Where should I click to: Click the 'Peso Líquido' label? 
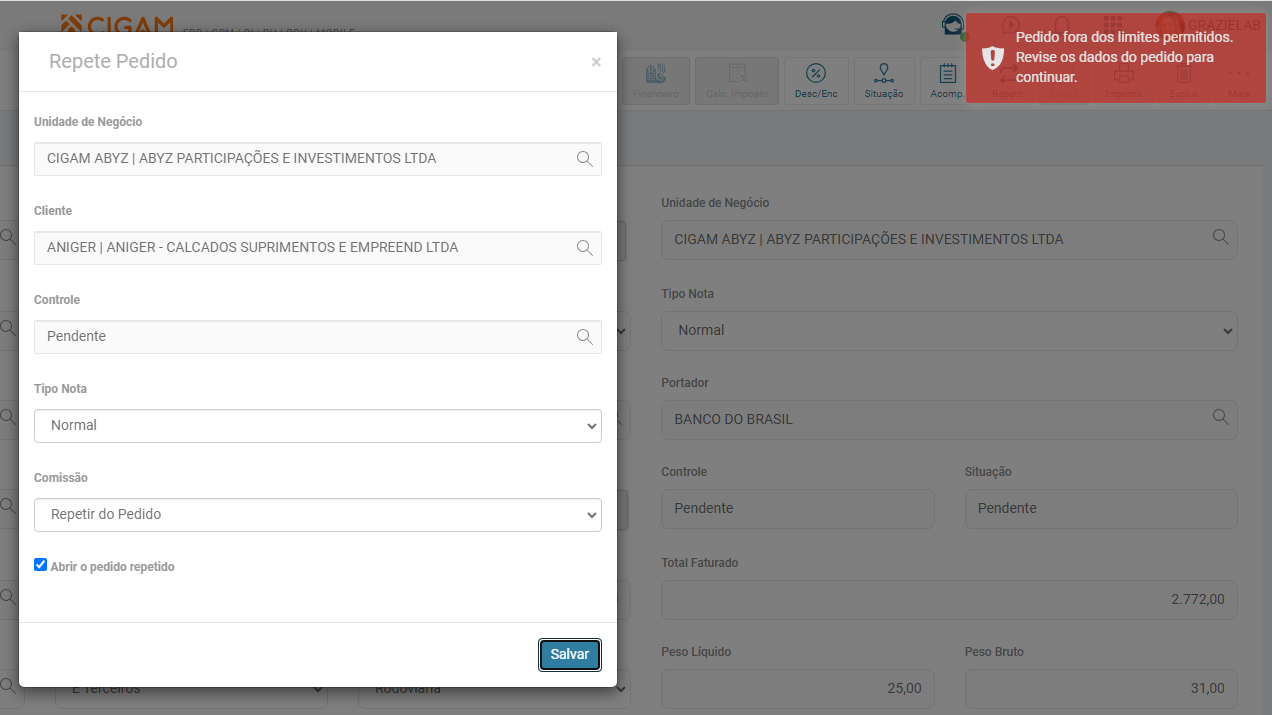[x=696, y=652]
